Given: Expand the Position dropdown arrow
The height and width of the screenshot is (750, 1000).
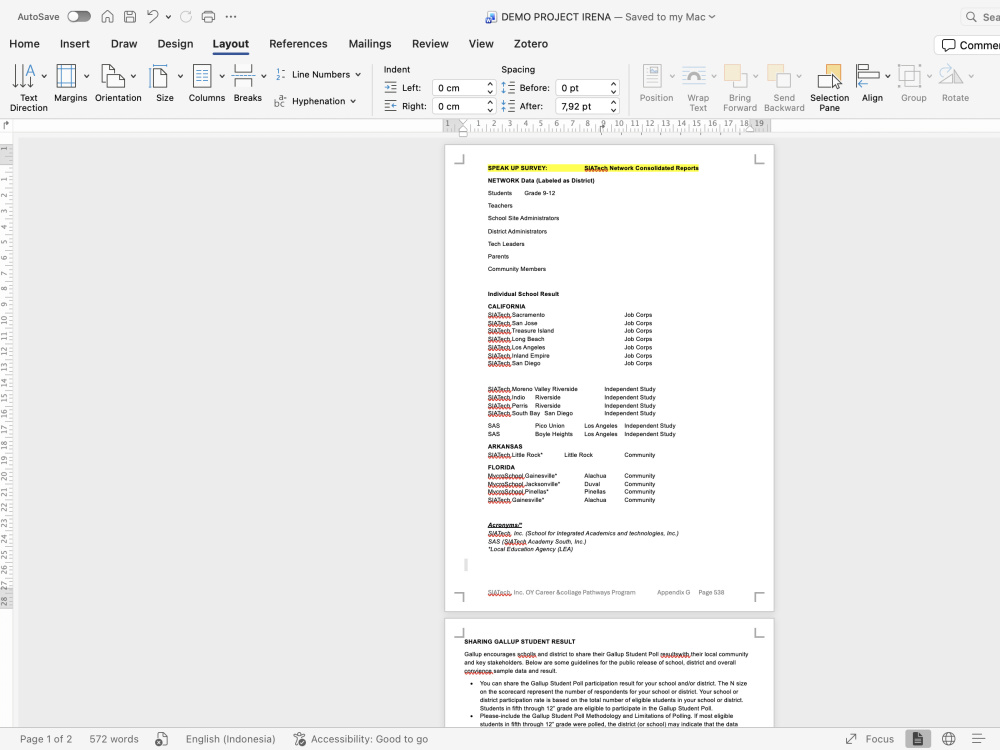Looking at the screenshot, I should [672, 77].
